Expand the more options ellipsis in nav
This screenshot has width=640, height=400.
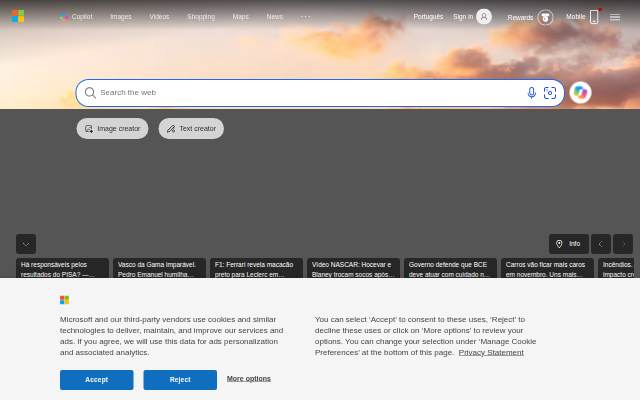pyautogui.click(x=305, y=17)
